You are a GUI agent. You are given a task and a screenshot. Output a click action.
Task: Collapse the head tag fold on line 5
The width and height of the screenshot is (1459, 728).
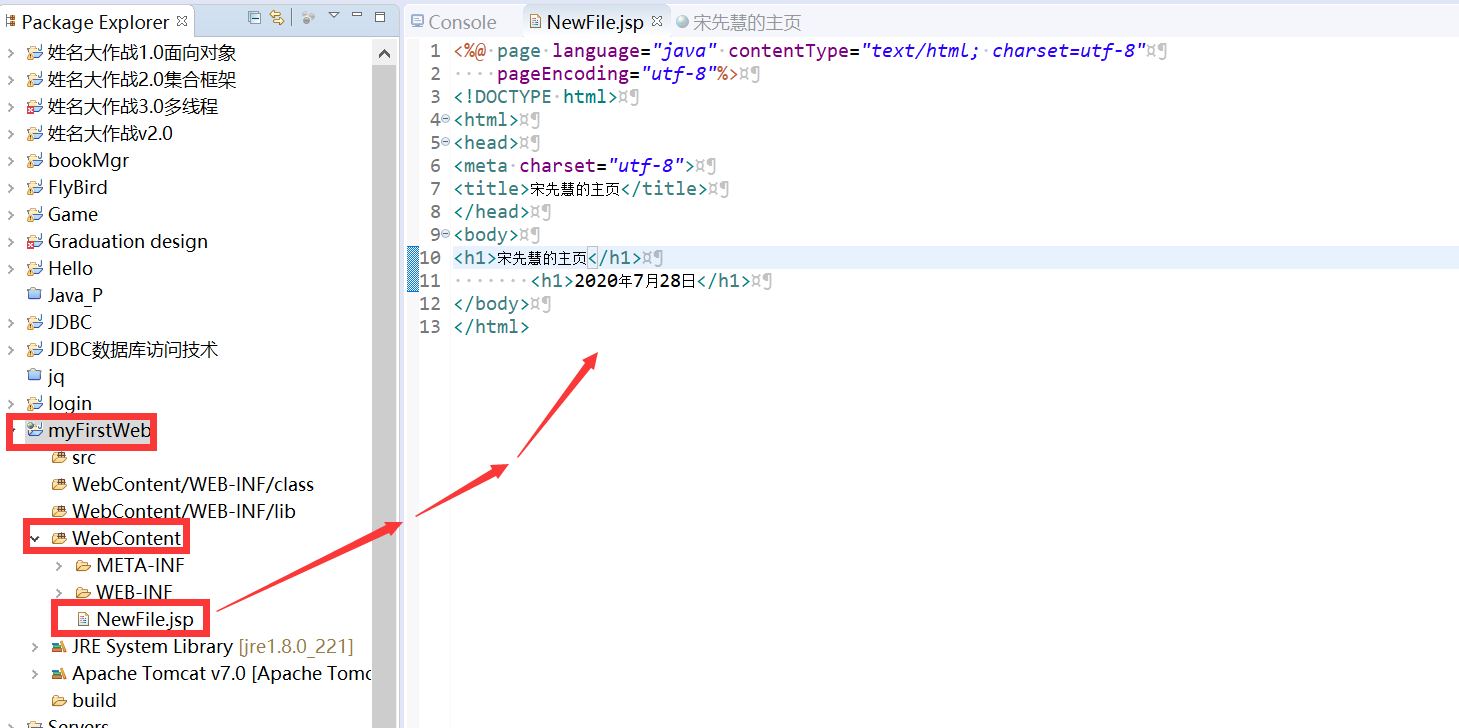(445, 142)
